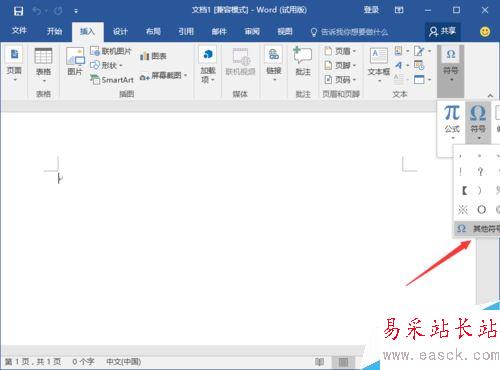Image resolution: width=500 pixels, height=370 pixels.
Task: Select the Print Layout view icon
Action: (x=343, y=362)
